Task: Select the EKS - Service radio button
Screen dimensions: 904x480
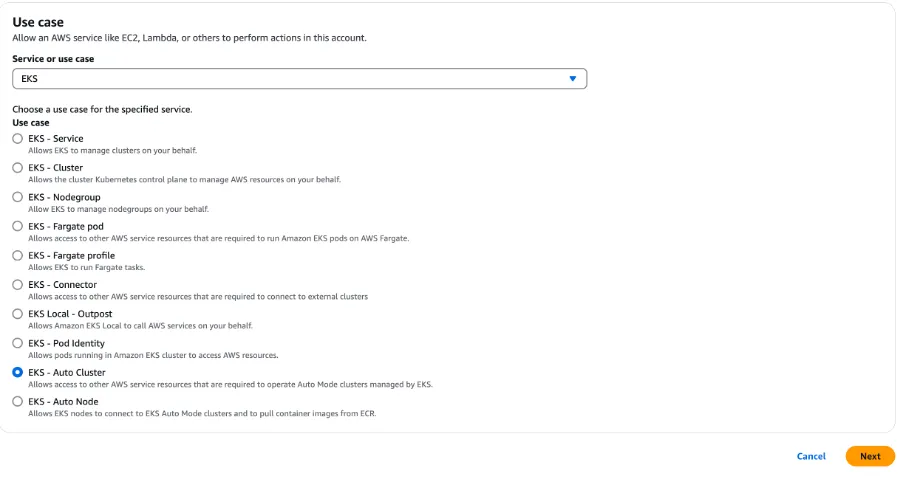Action: (x=18, y=139)
